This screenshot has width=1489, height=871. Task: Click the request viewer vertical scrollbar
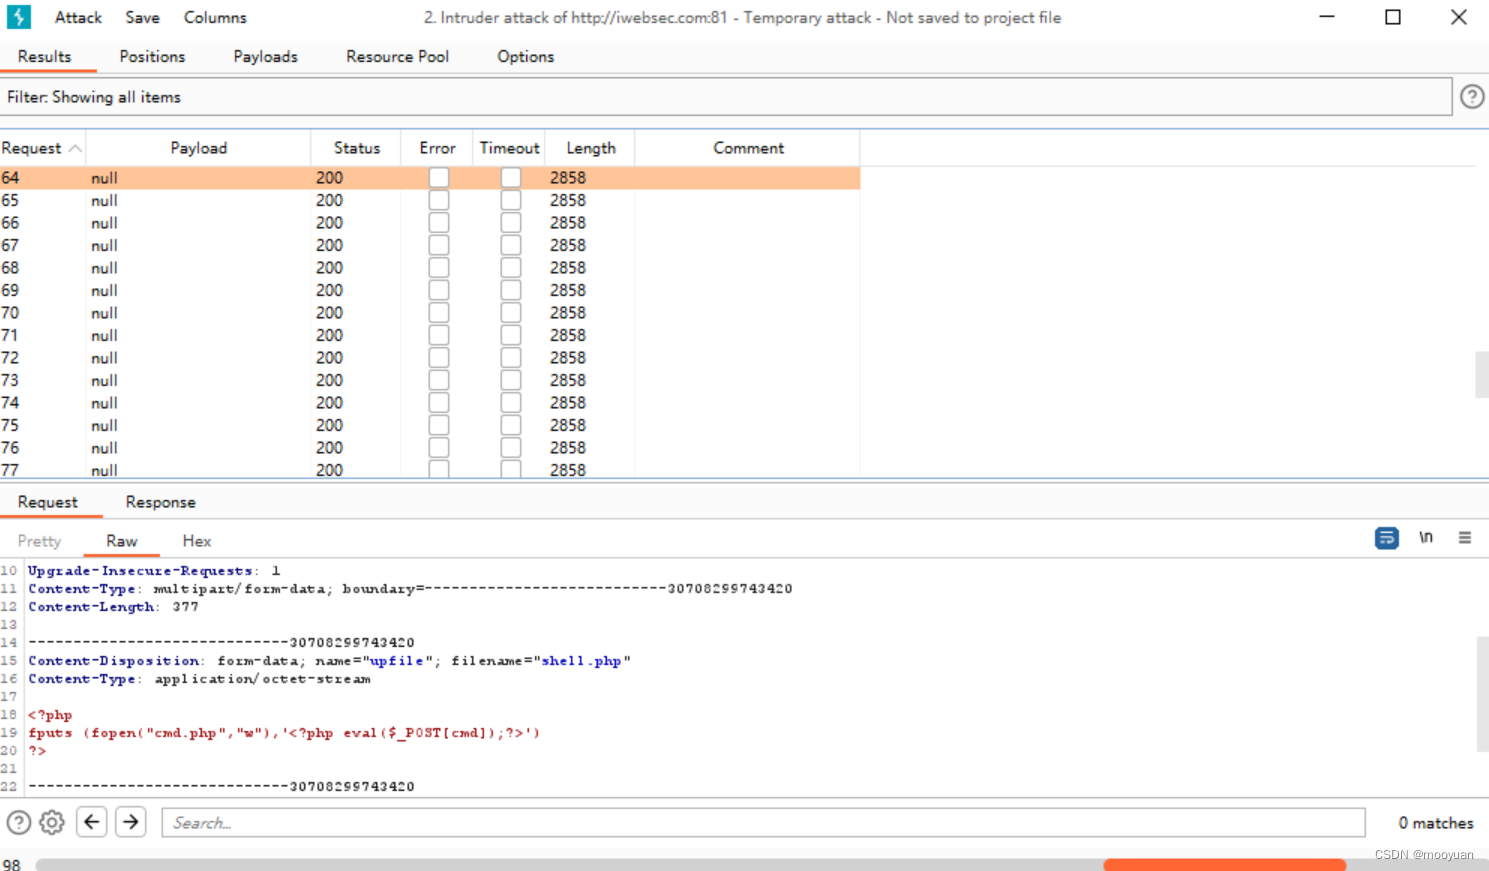1482,694
